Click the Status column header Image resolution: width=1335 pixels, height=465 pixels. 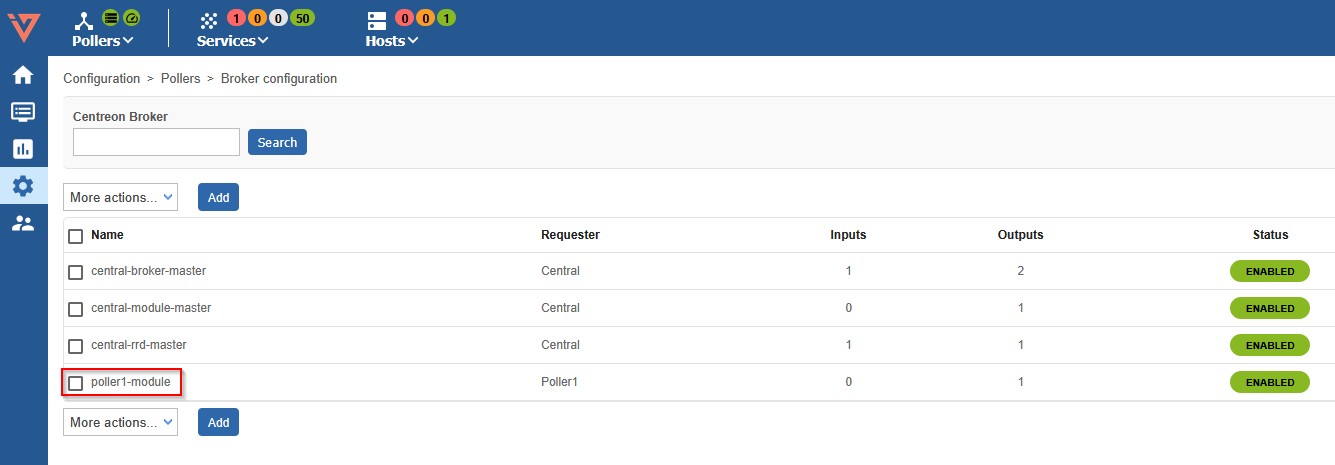click(x=1270, y=235)
